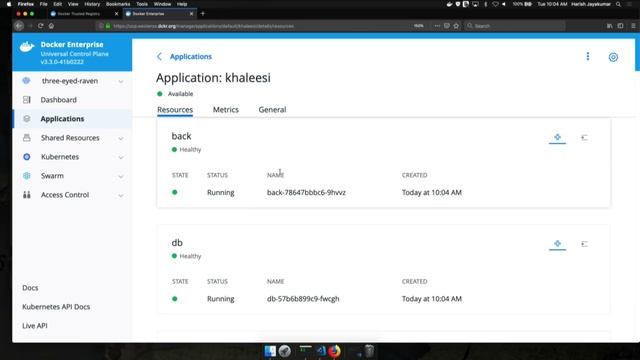
Task: Open the Tools menu in menu bar
Action: click(x=142, y=4)
